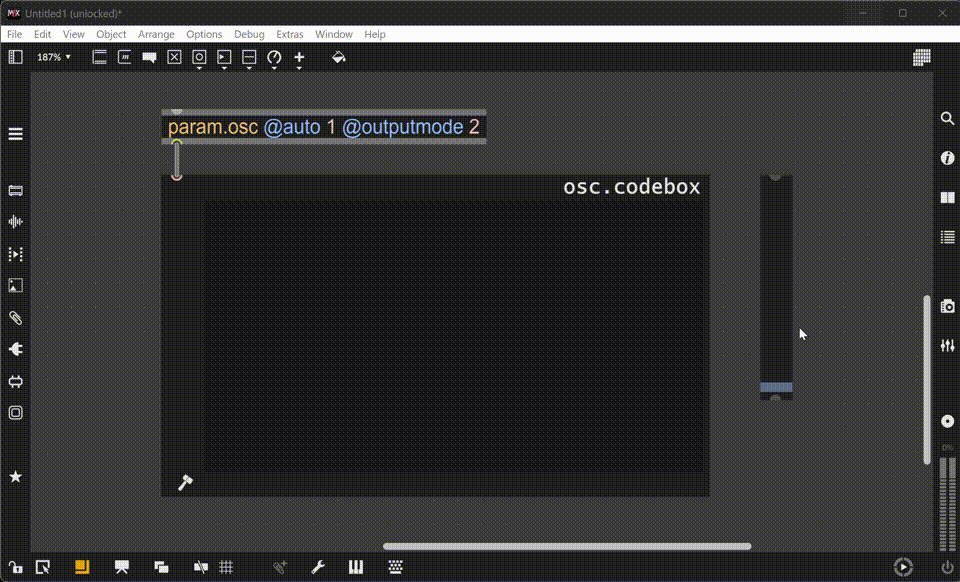This screenshot has width=960, height=582.
Task: Add a button object from toolbar
Action: point(199,56)
